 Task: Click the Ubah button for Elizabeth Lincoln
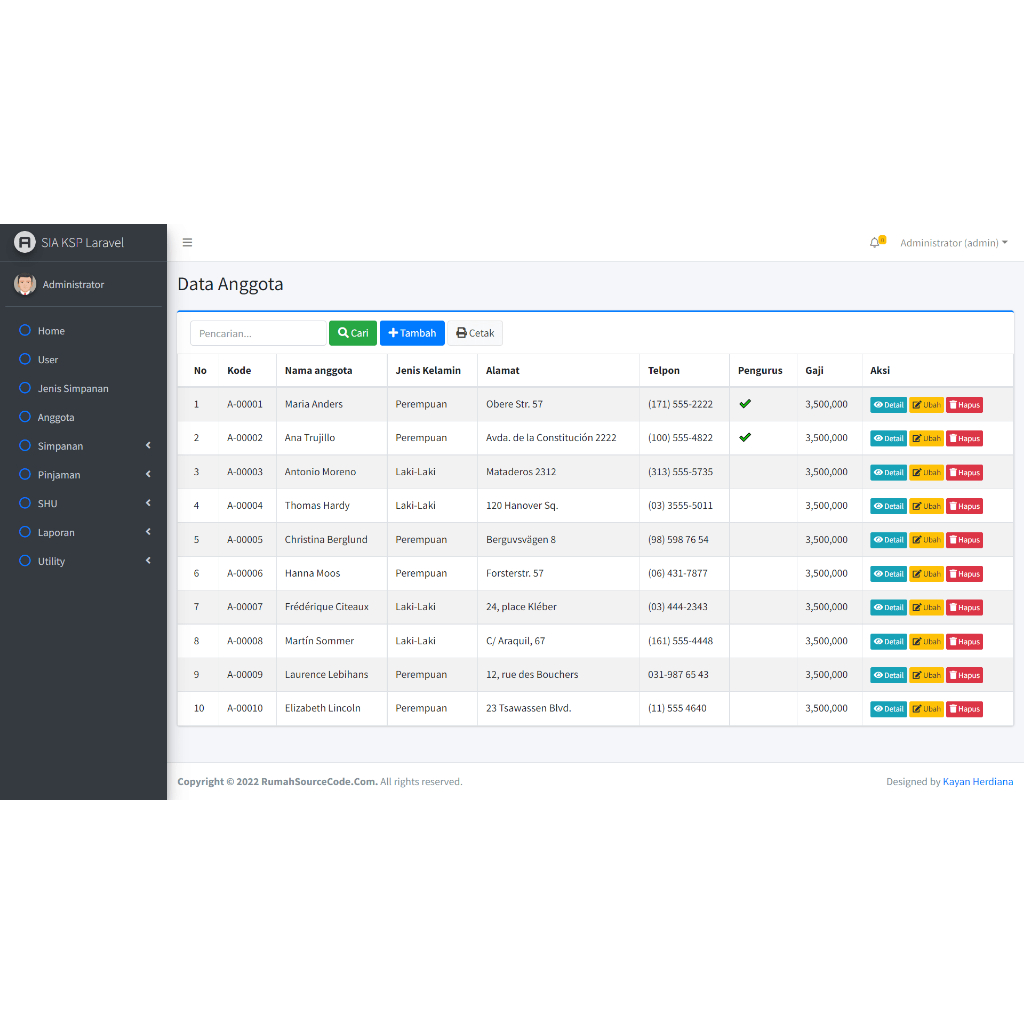point(926,708)
